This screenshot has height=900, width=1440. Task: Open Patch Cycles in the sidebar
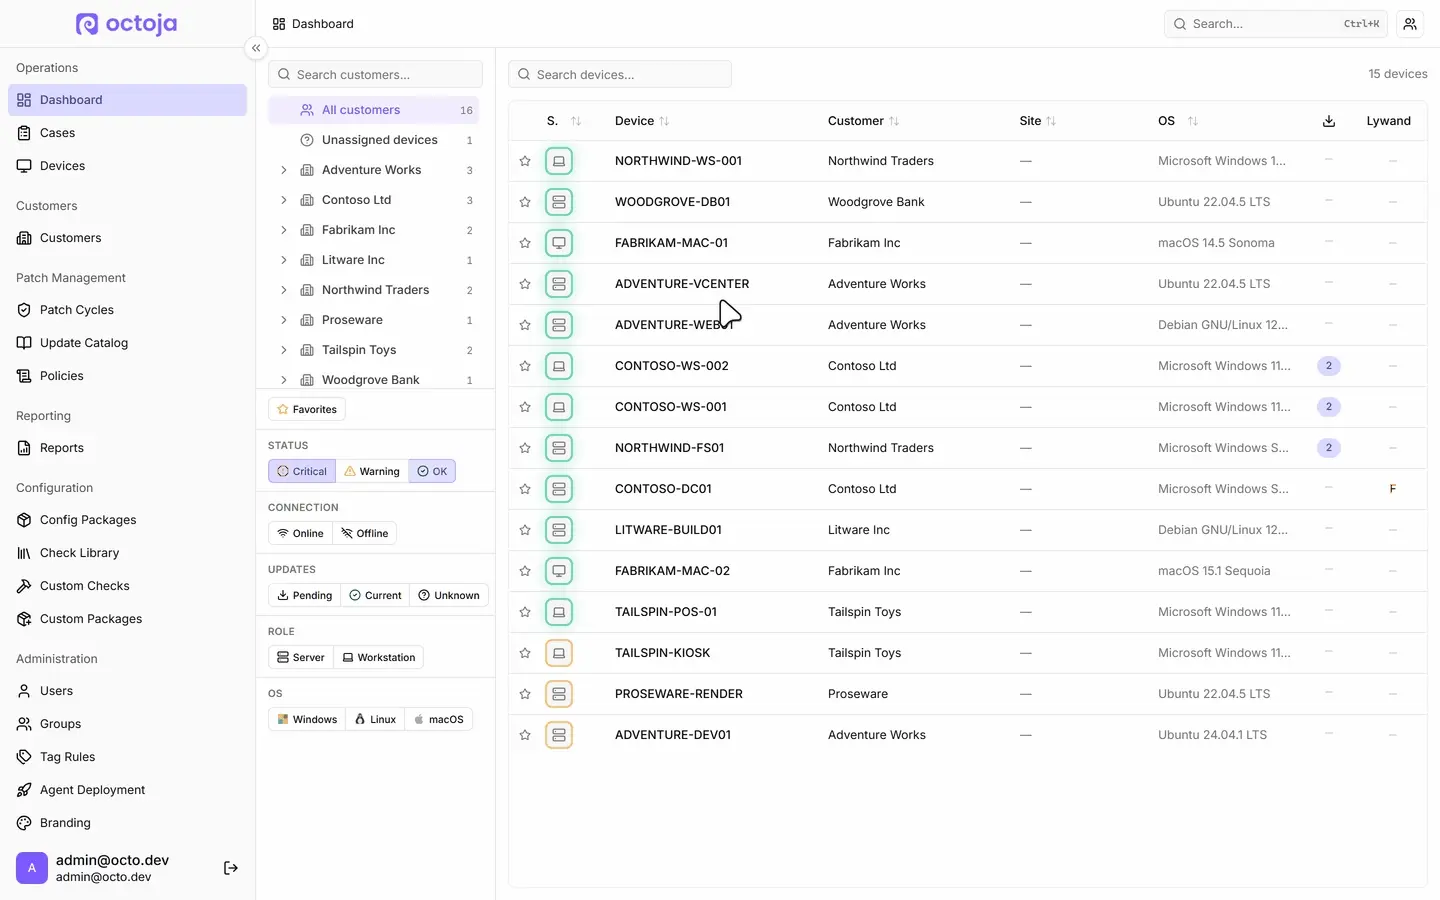coord(127,310)
